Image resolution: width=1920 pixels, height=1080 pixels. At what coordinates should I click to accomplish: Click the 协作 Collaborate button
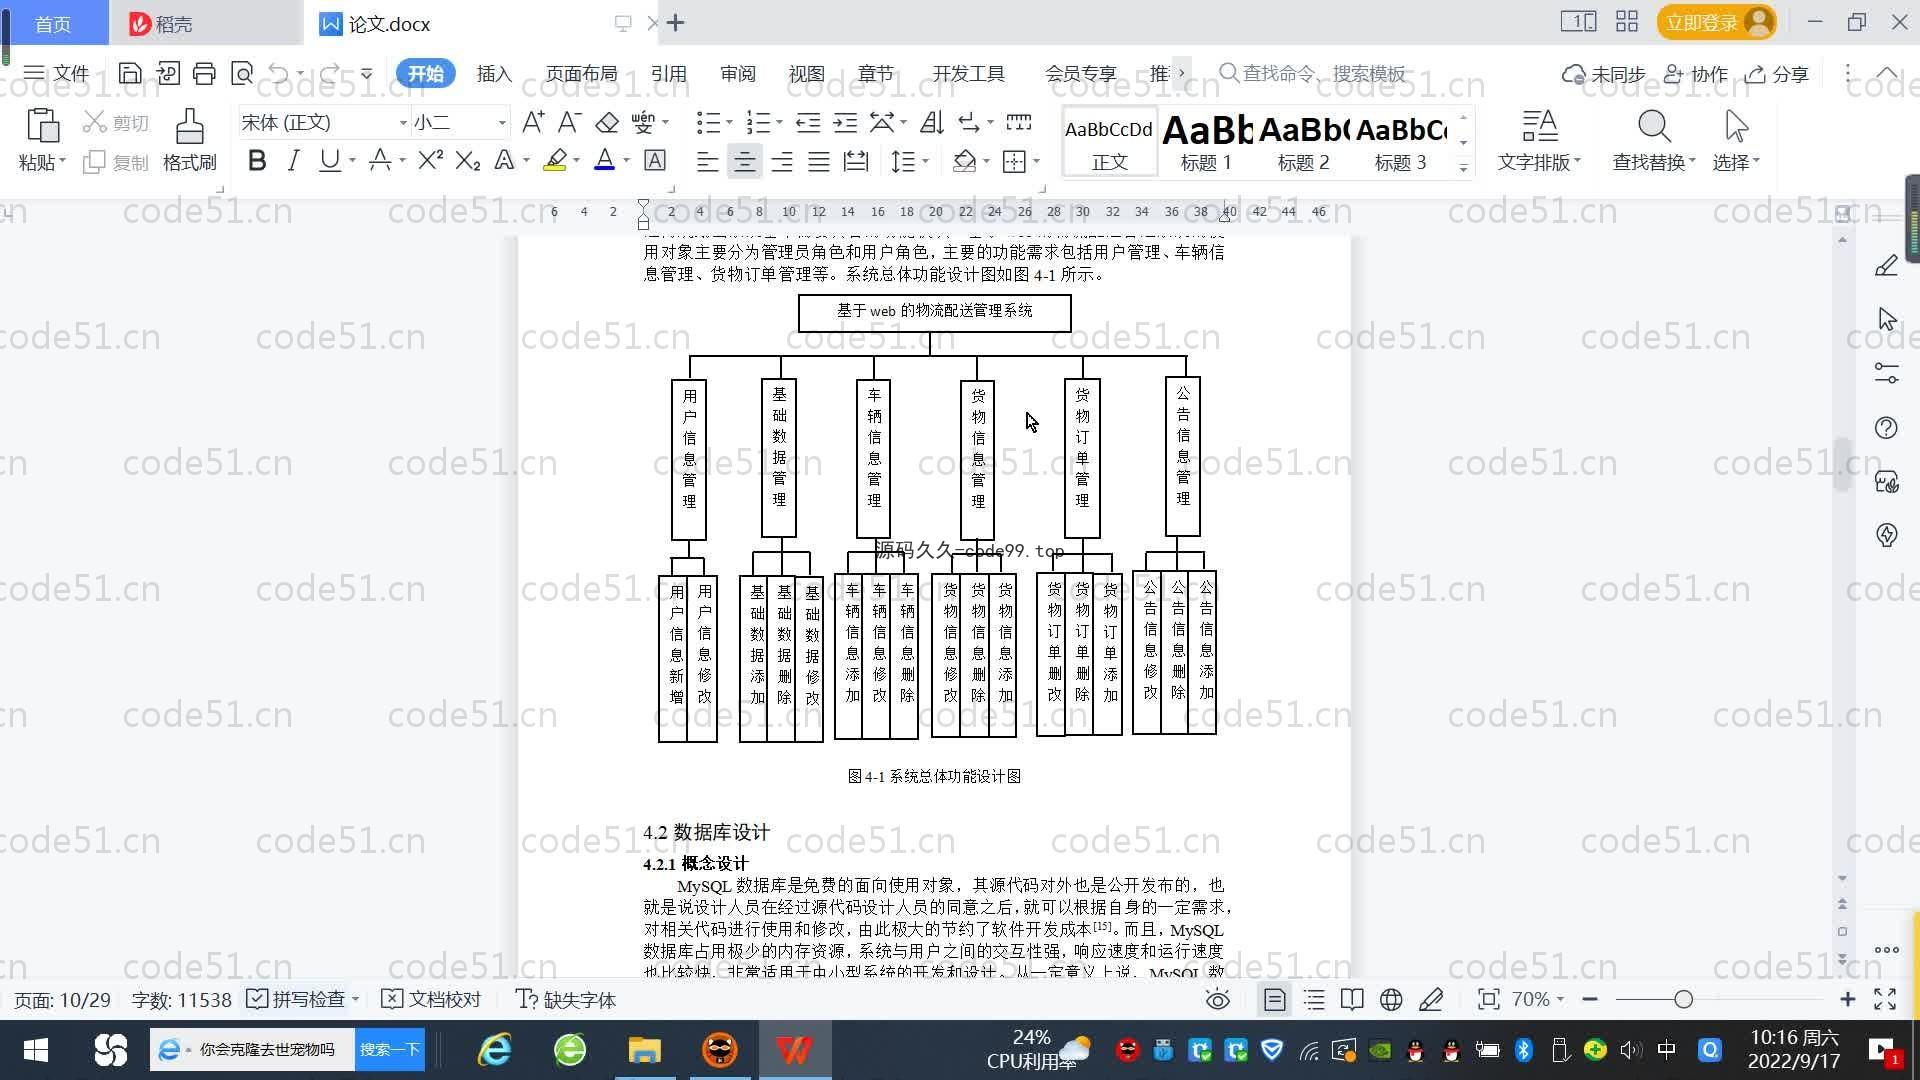pos(1696,74)
